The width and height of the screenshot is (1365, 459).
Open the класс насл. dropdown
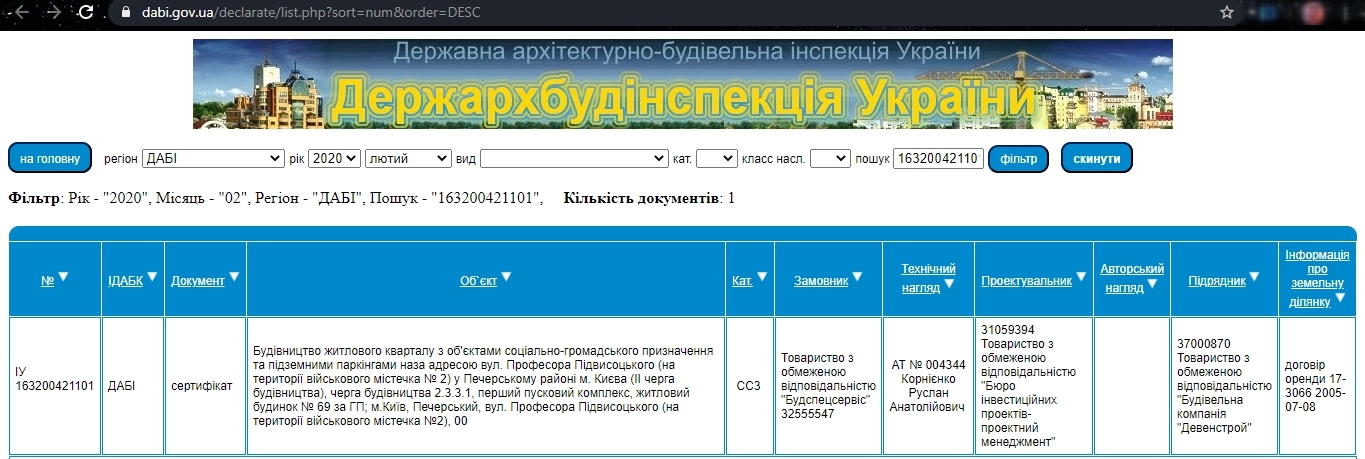point(830,158)
